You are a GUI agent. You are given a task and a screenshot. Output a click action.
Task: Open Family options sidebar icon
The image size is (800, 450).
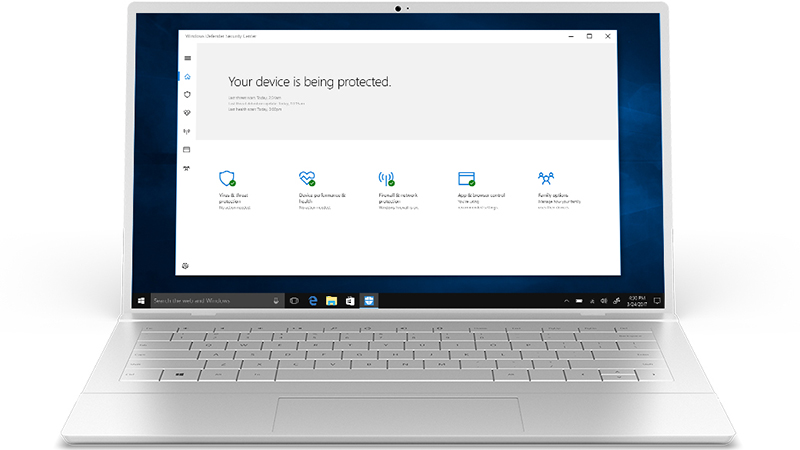pos(187,168)
